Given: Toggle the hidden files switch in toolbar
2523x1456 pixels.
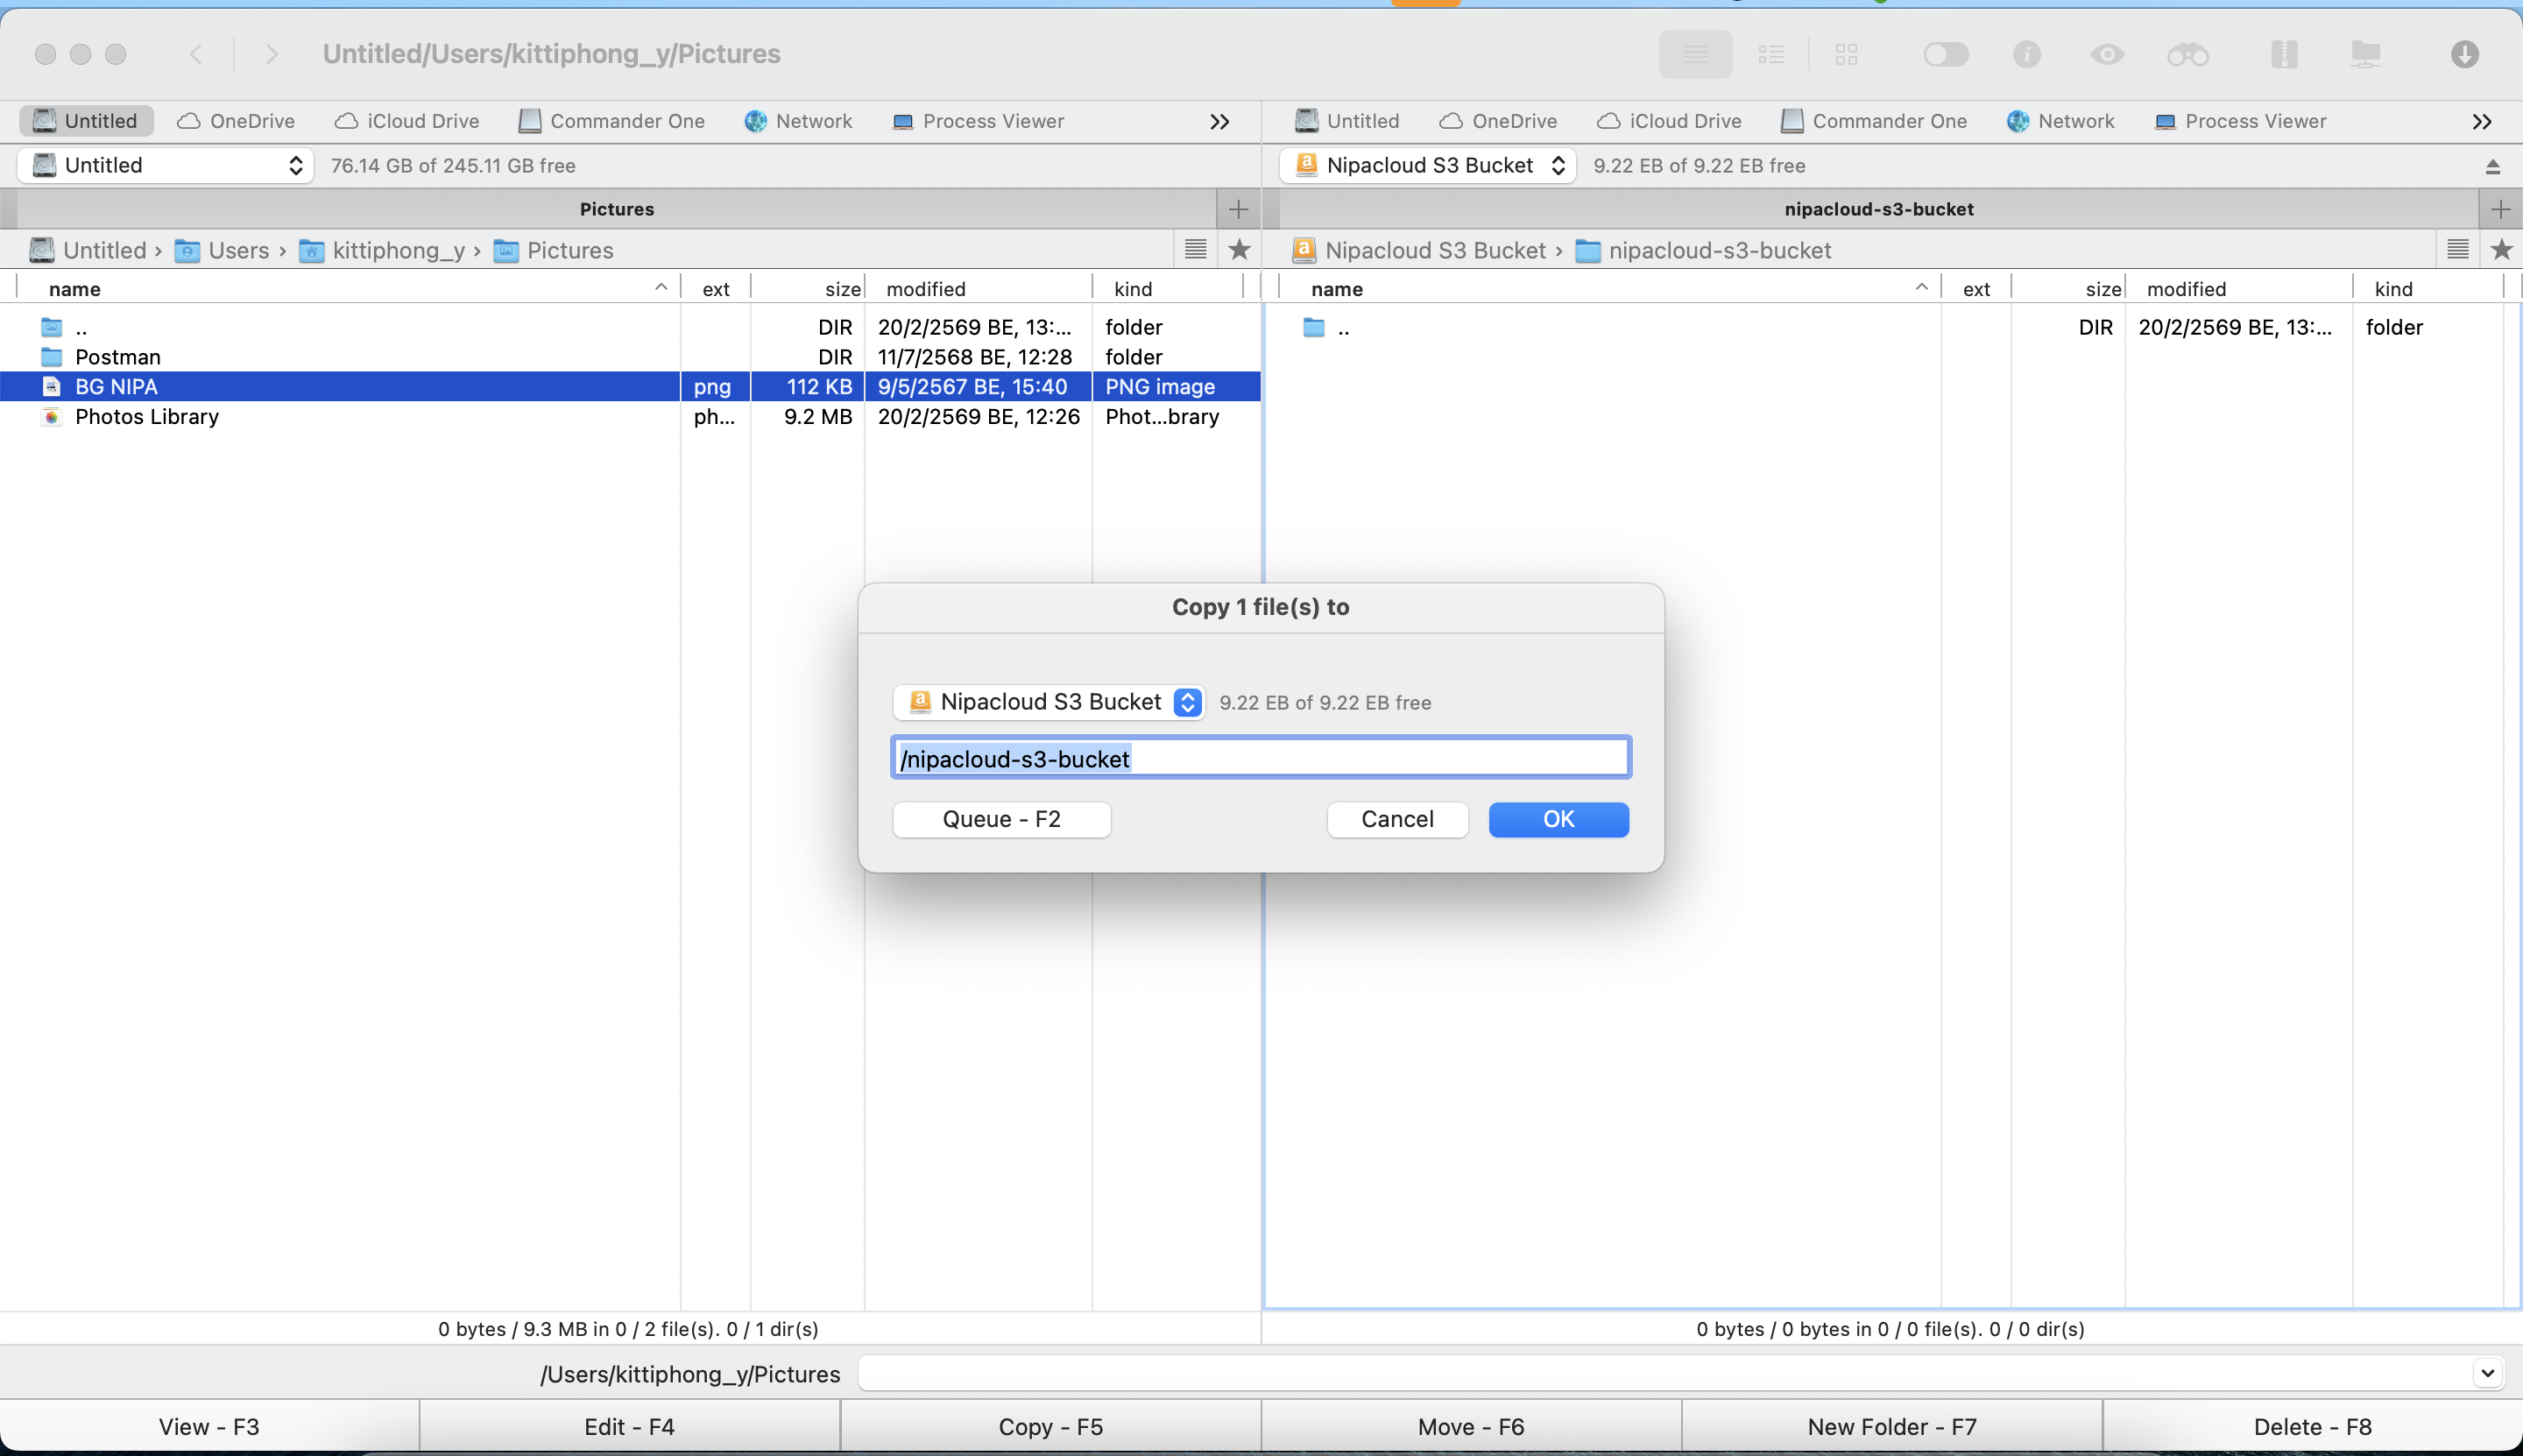Looking at the screenshot, I should (x=1945, y=54).
